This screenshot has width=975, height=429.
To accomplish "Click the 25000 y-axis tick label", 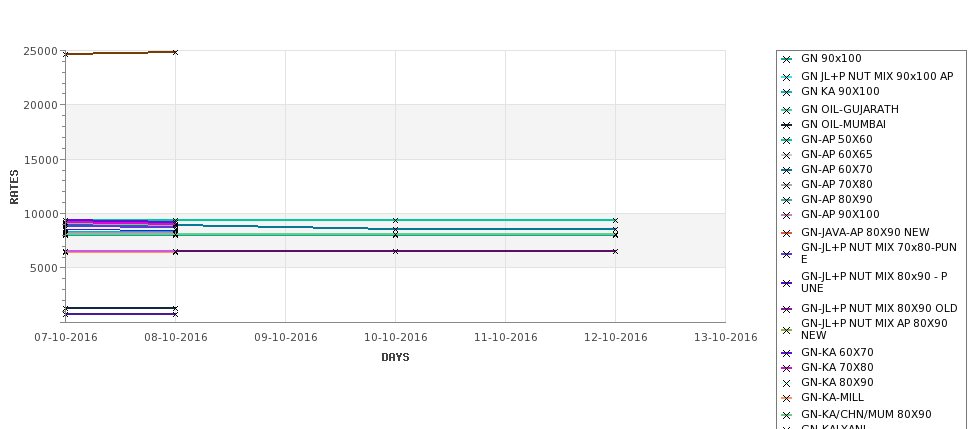I will tap(41, 52).
